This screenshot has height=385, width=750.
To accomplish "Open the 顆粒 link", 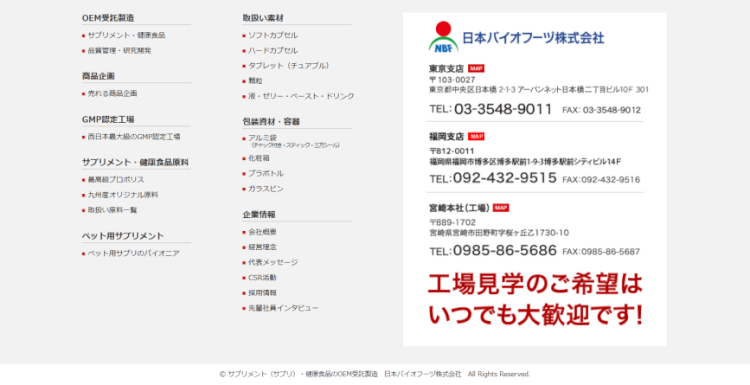I will [255, 81].
